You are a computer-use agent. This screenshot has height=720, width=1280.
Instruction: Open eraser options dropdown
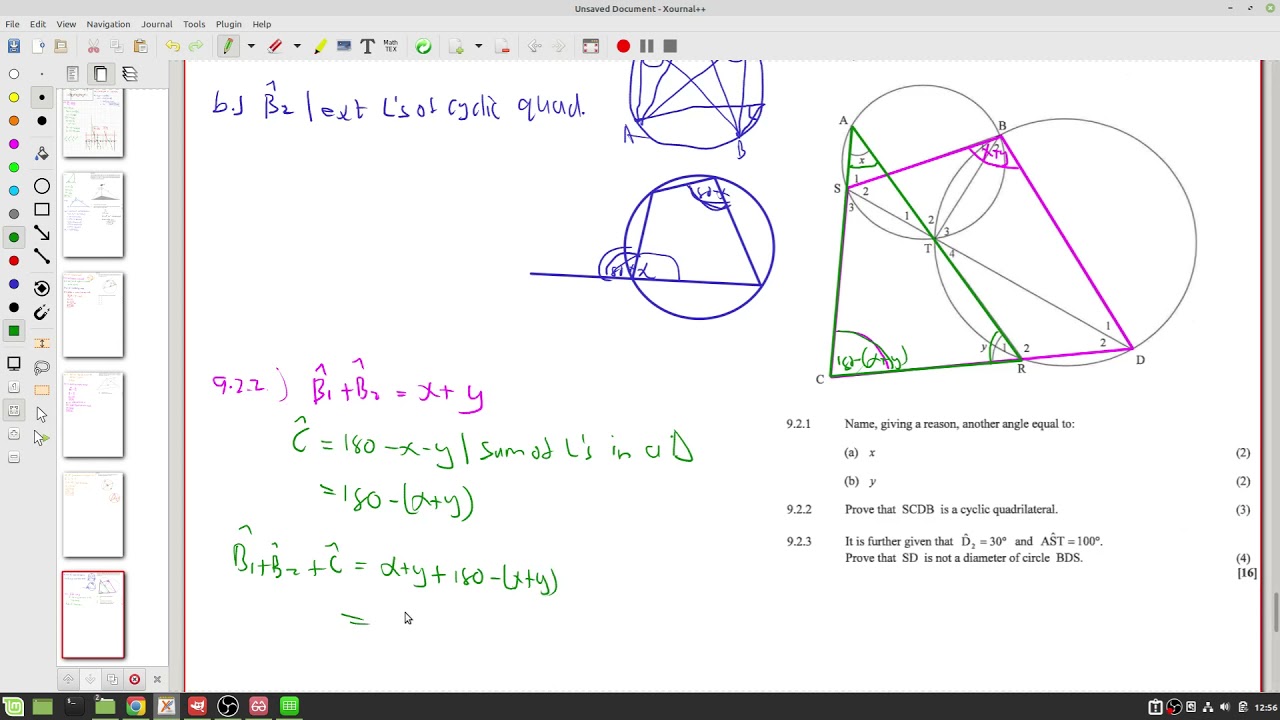click(x=297, y=46)
